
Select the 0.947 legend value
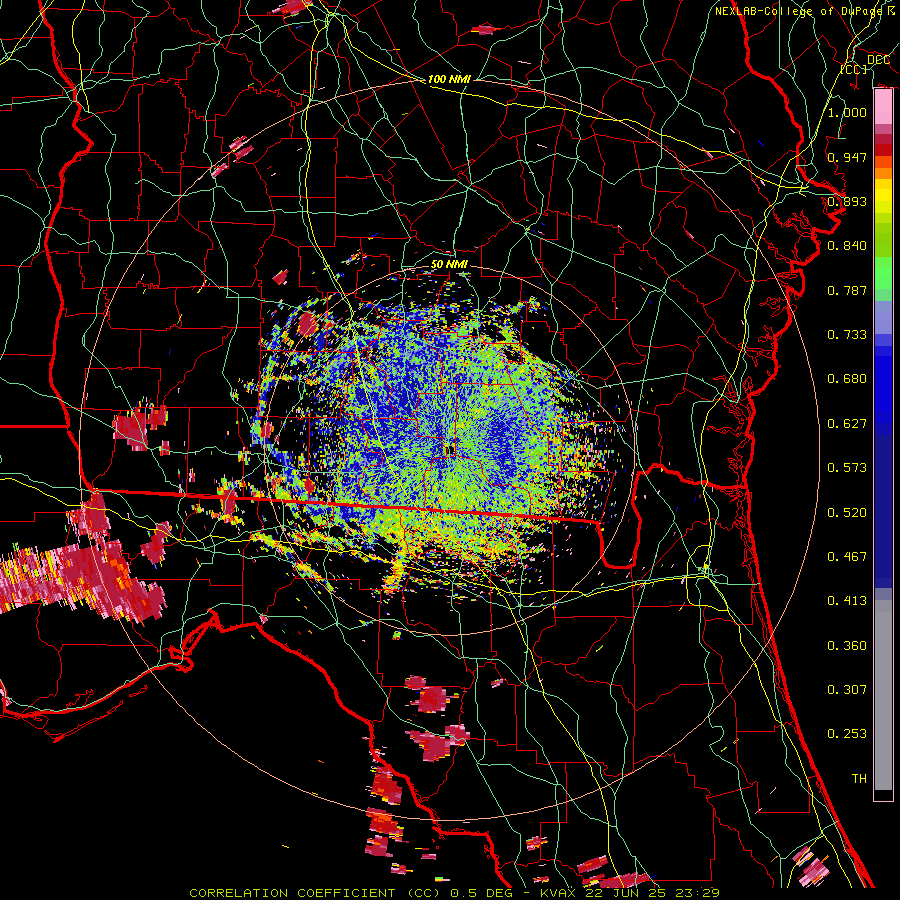(847, 157)
